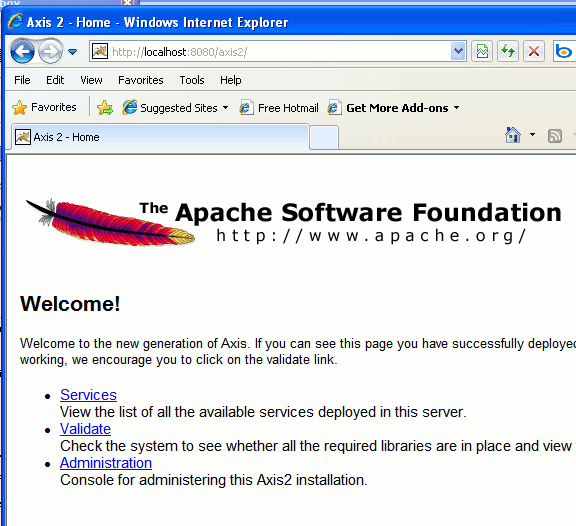Click the Add to Favorites Bar icon
This screenshot has height=526, width=576.
click(x=105, y=108)
